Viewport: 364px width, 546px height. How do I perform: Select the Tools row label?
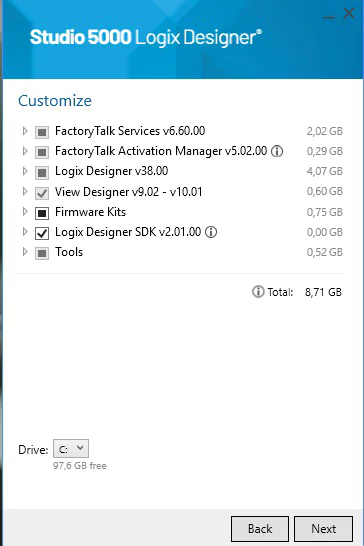pos(69,252)
